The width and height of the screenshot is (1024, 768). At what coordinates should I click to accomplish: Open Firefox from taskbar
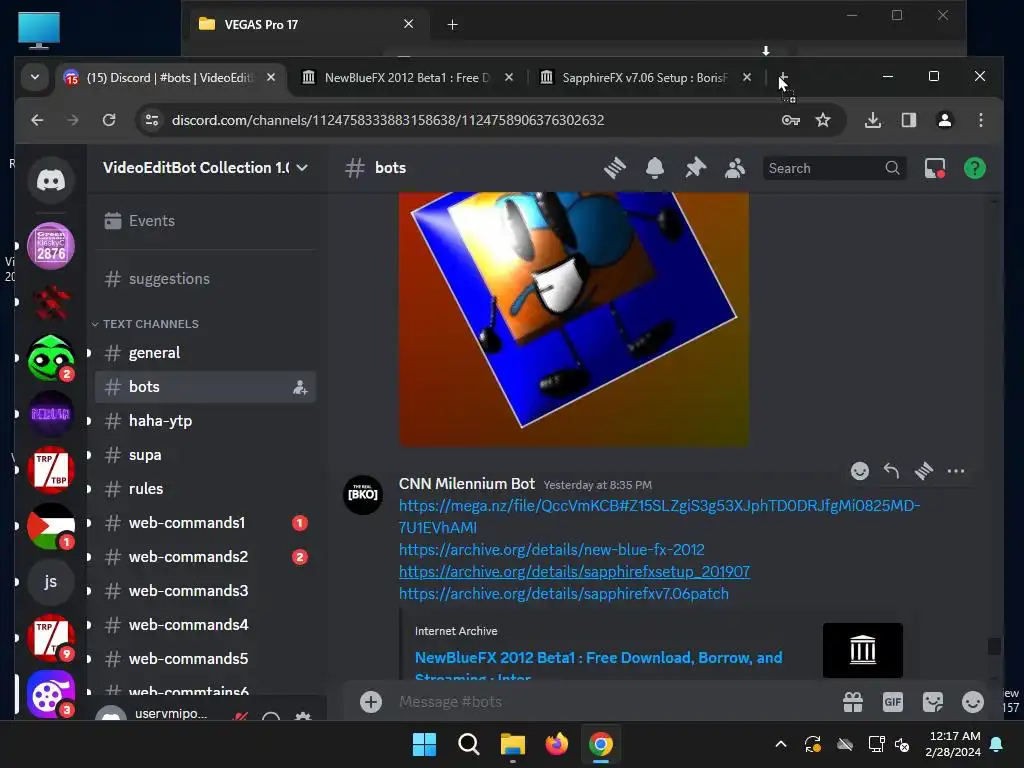(556, 744)
